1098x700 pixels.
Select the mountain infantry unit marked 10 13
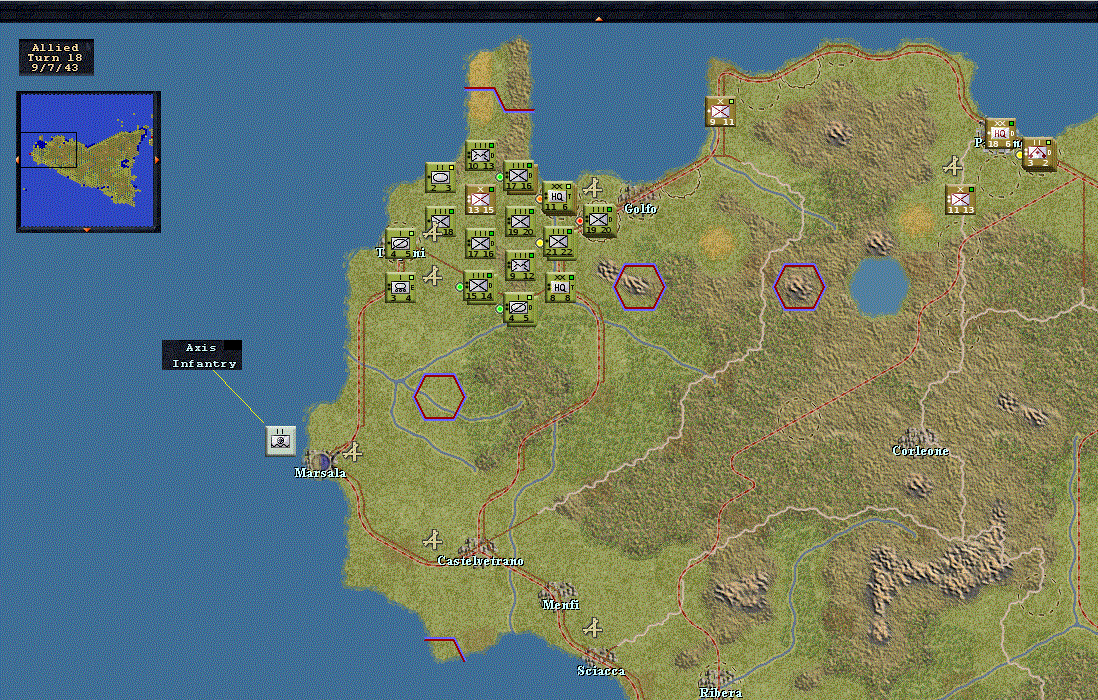click(481, 155)
